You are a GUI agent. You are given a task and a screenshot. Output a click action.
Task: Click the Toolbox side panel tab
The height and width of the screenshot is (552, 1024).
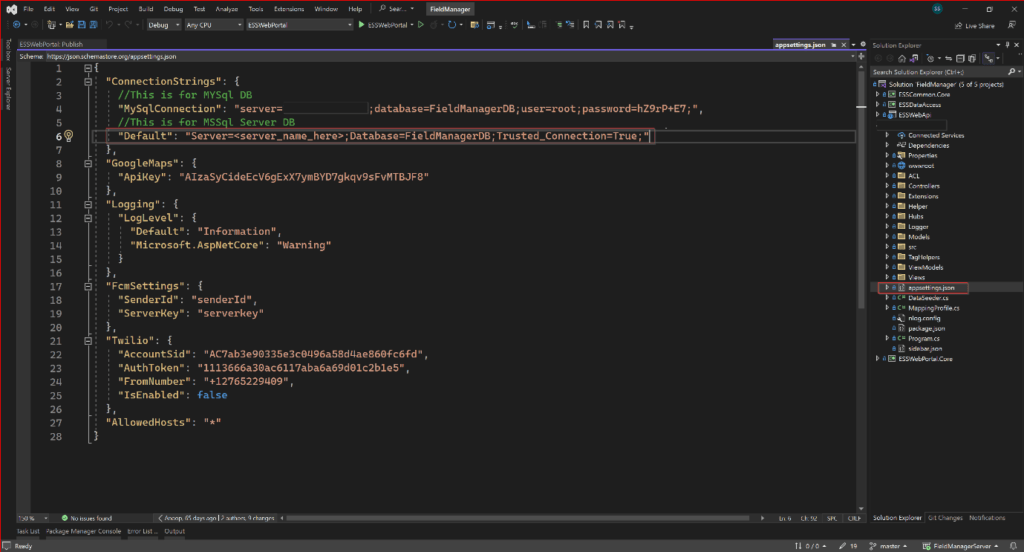click(x=8, y=50)
